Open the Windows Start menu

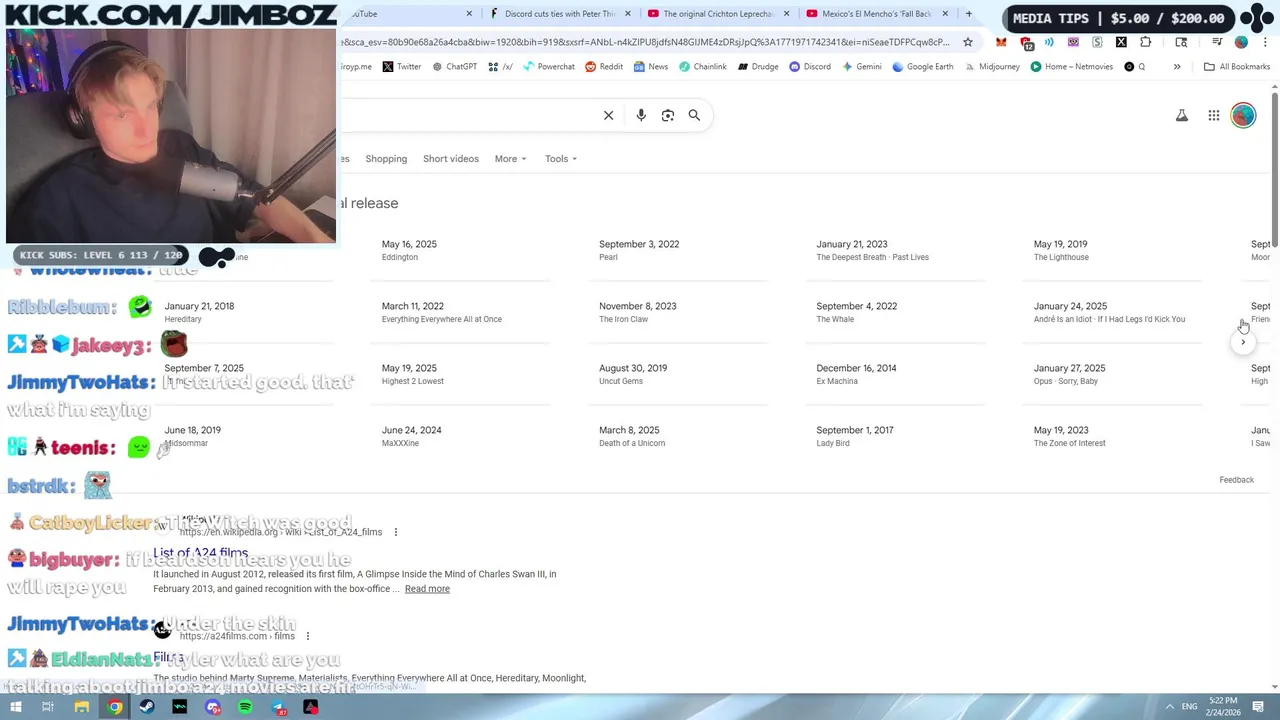click(15, 707)
